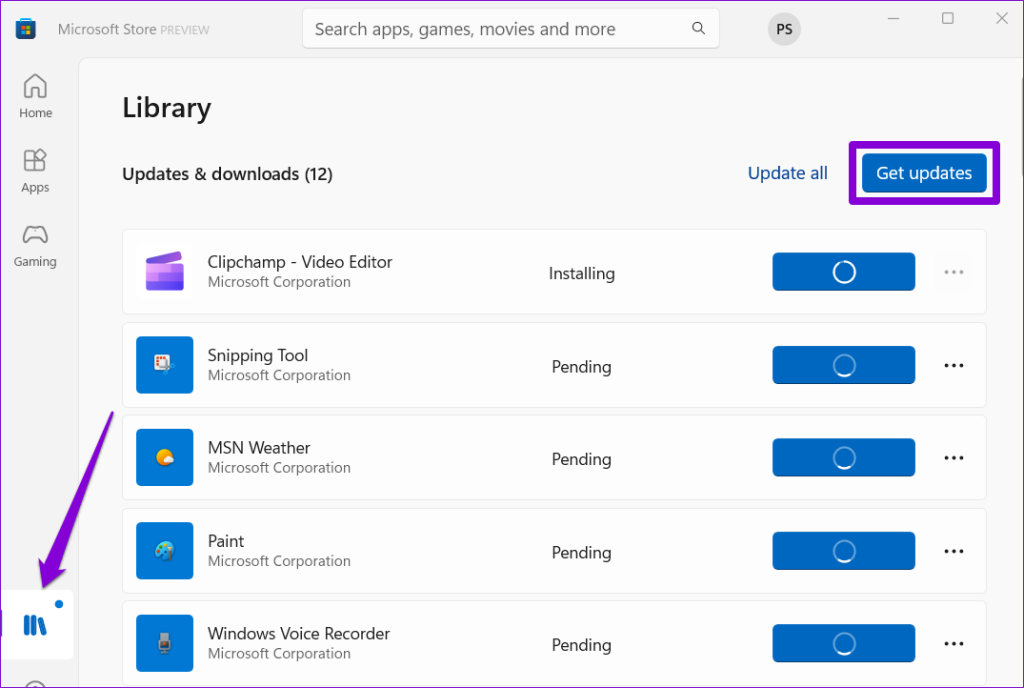Click the search magnifier icon

click(696, 29)
